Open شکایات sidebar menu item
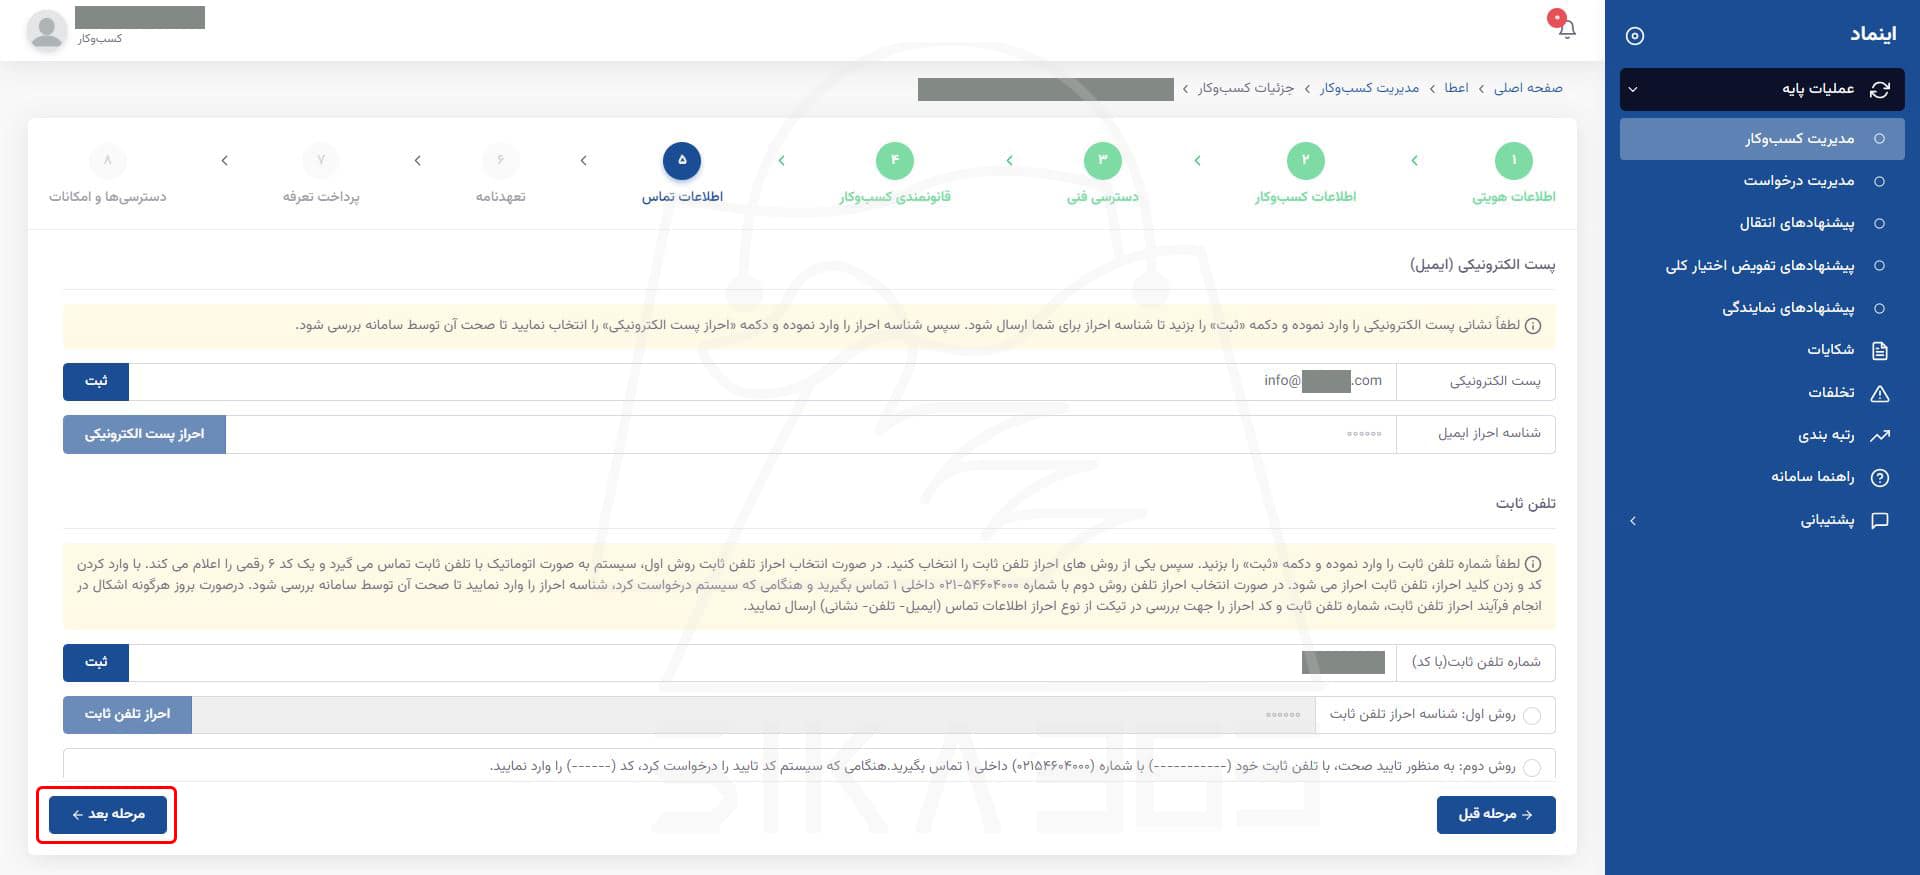The height and width of the screenshot is (875, 1920). point(1762,350)
